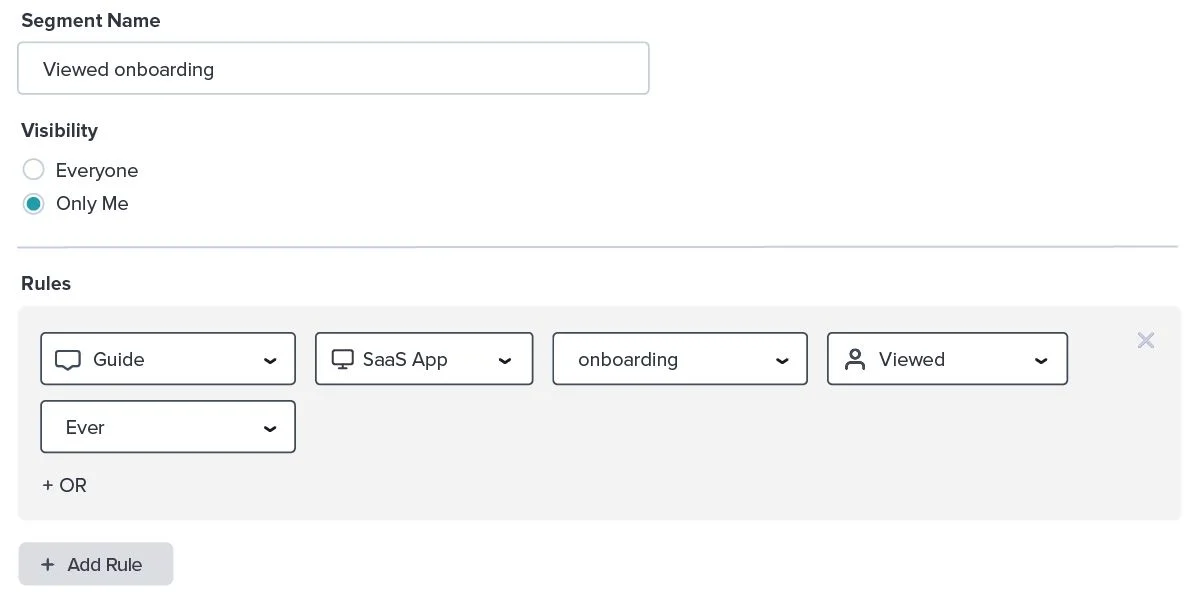Click the Everyone option label
The height and width of the screenshot is (604, 1201).
click(x=97, y=171)
